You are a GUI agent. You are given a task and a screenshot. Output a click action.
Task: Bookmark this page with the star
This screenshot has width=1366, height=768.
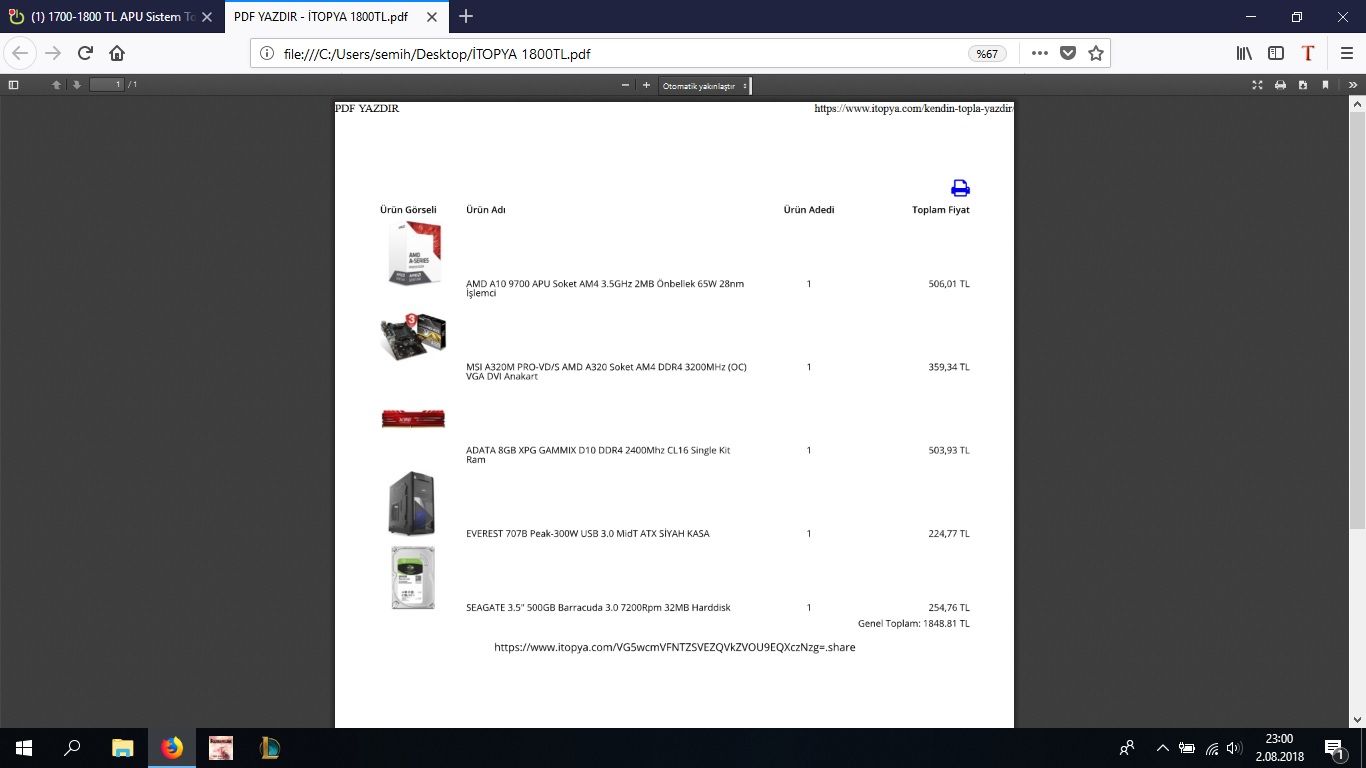click(1096, 54)
